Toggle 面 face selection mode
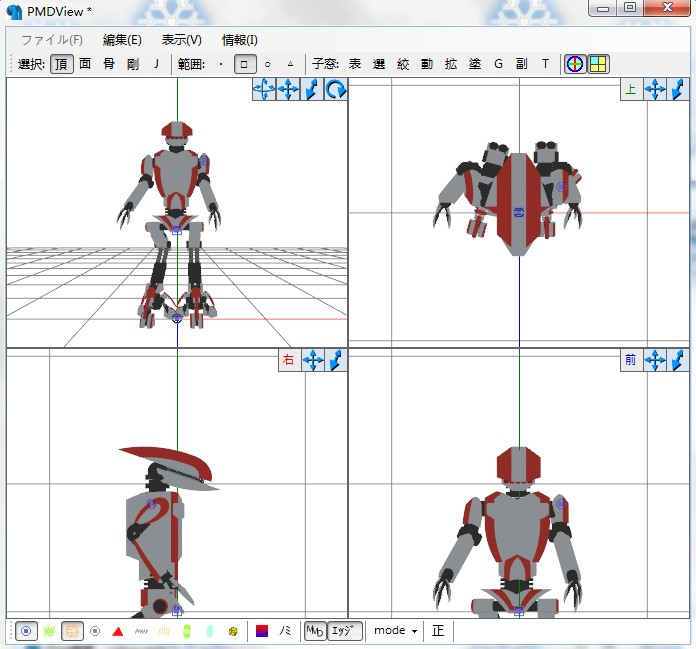 [x=85, y=64]
